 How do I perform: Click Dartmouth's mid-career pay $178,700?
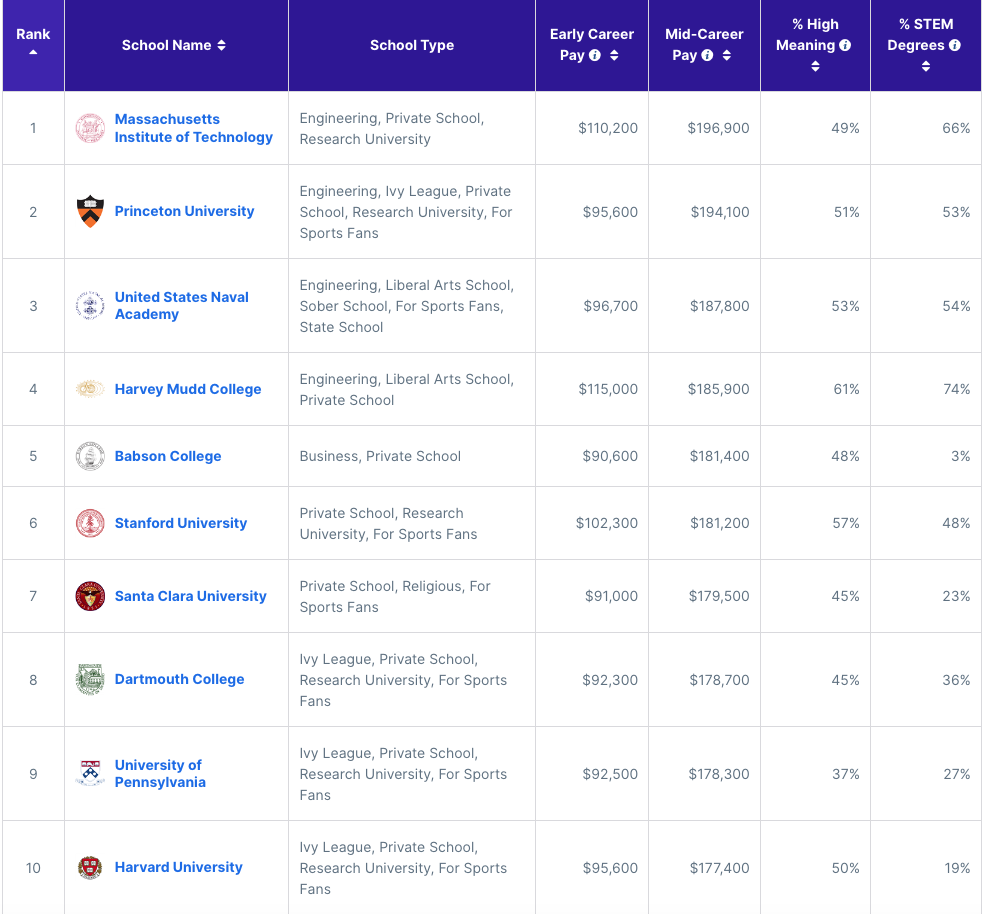720,680
